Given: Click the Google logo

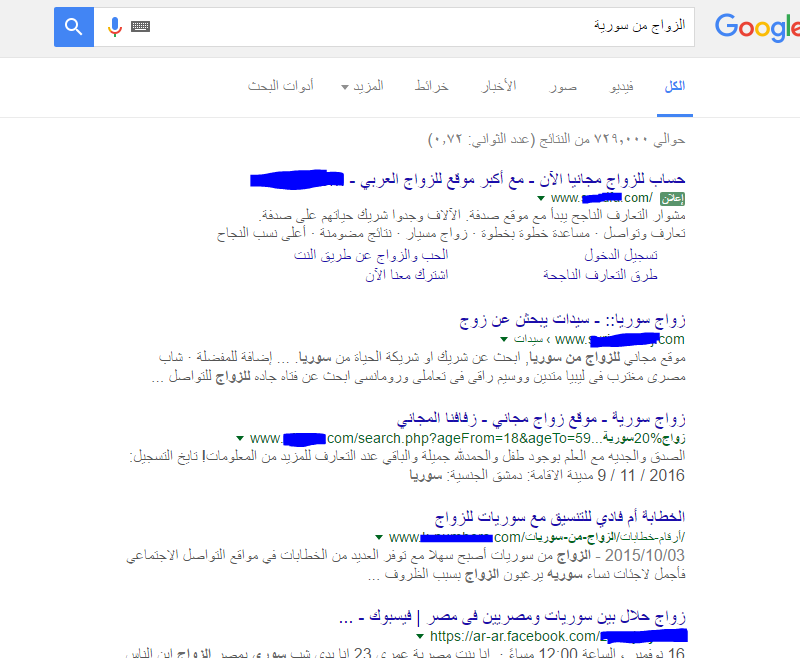Looking at the screenshot, I should [x=757, y=28].
